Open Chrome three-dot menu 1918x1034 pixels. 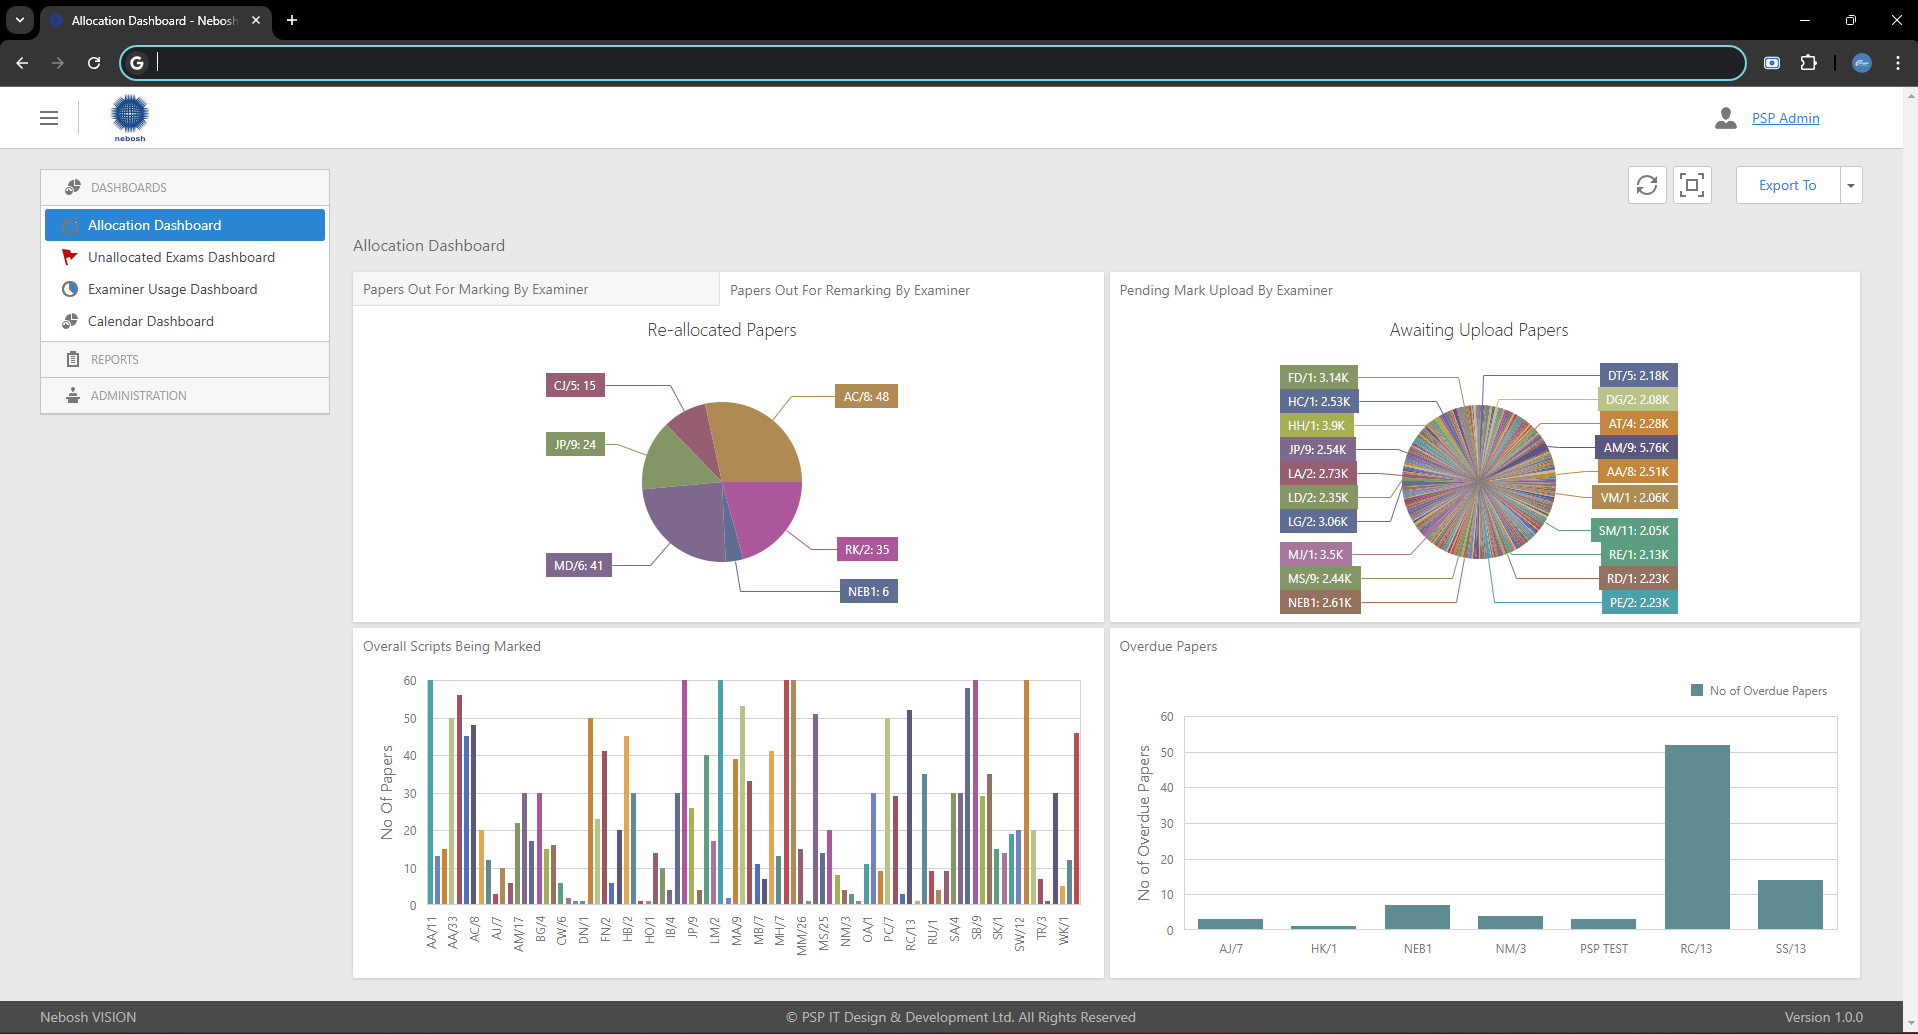[1897, 63]
